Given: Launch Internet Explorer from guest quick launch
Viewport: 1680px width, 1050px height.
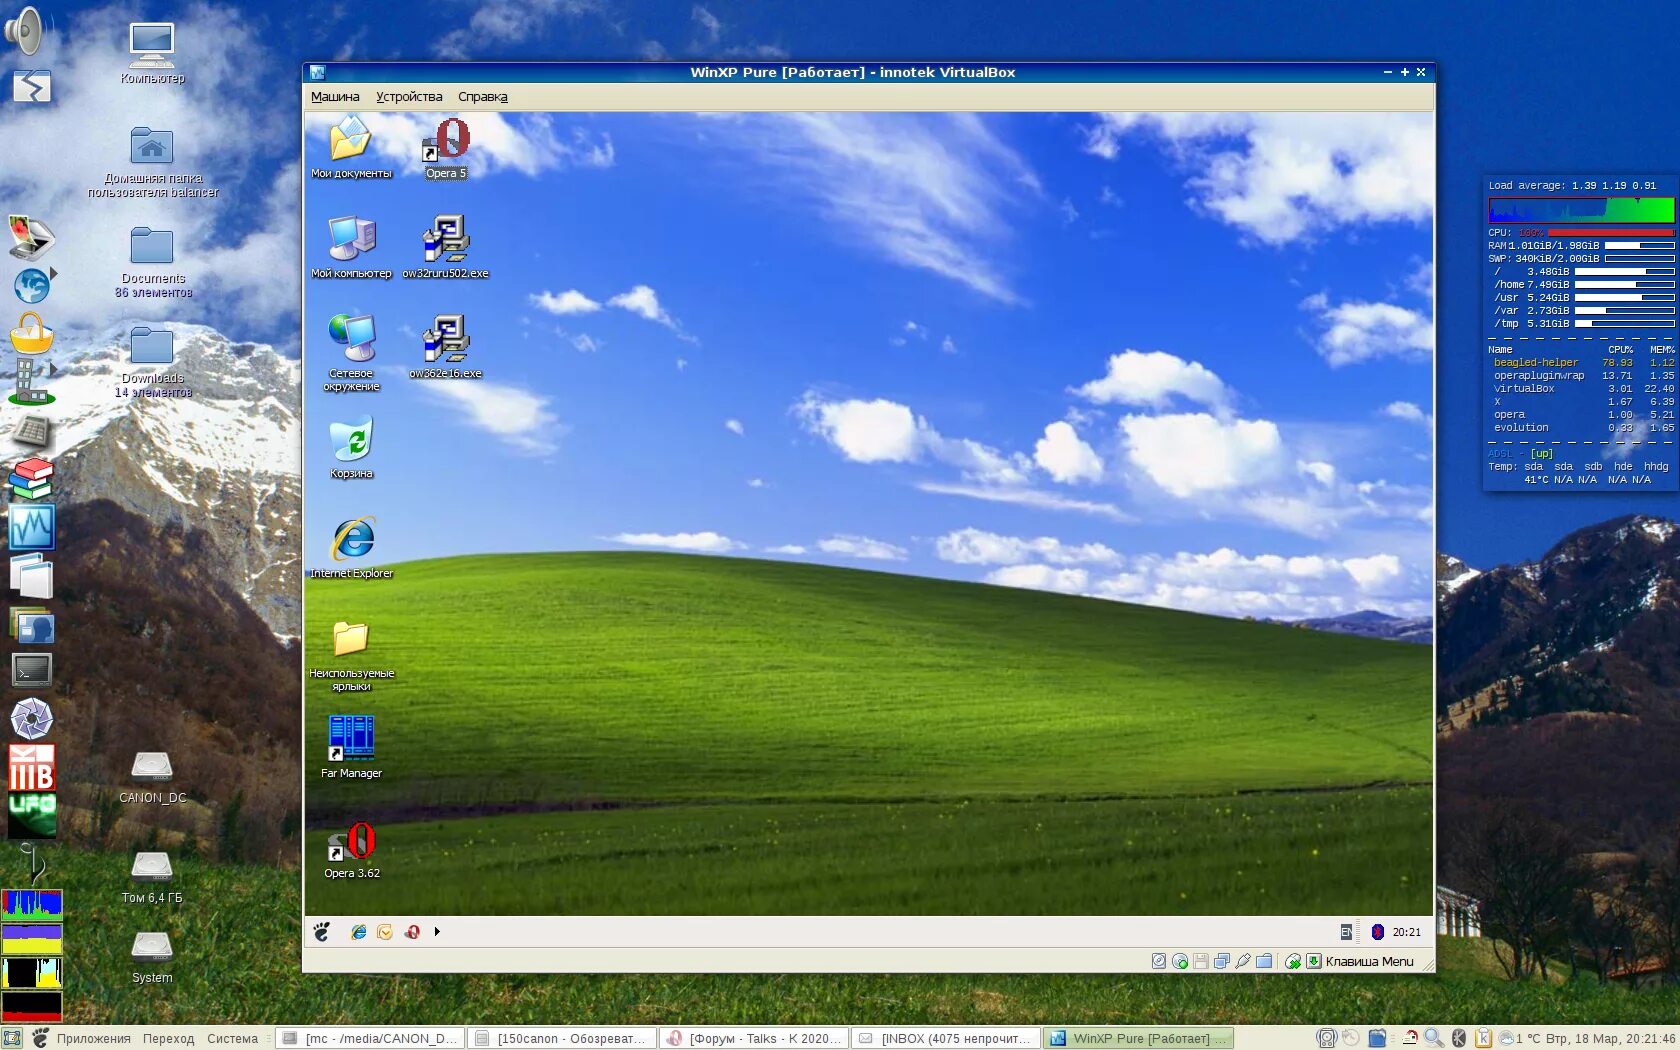Looking at the screenshot, I should click(358, 932).
